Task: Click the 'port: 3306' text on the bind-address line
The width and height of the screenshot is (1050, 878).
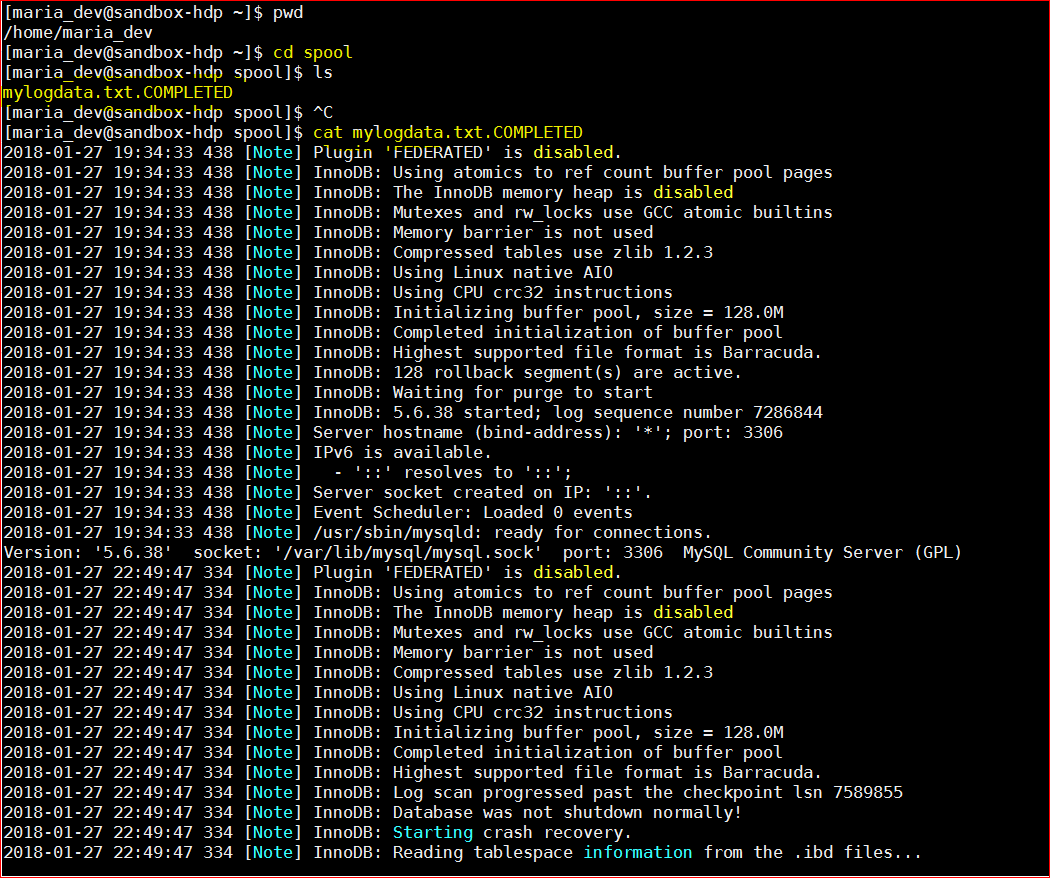Action: pos(733,433)
